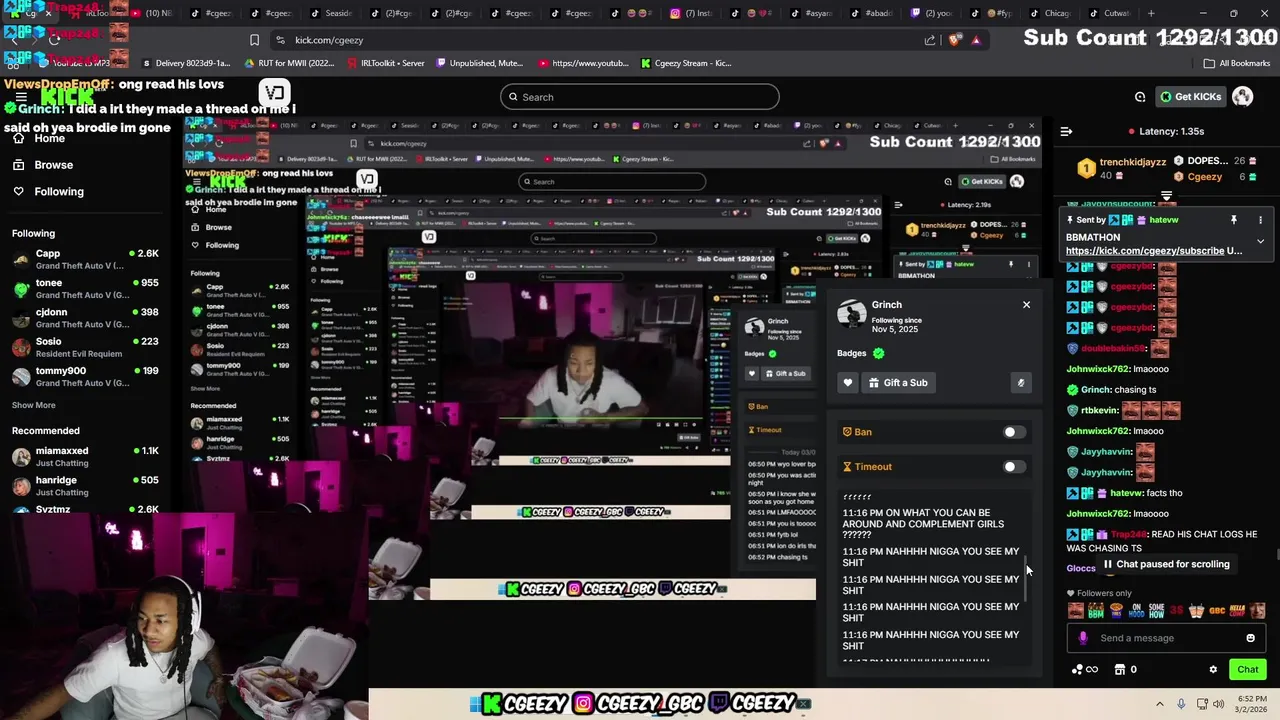1280x720 pixels.
Task: Insert the BBM emote
Action: tap(1096, 610)
